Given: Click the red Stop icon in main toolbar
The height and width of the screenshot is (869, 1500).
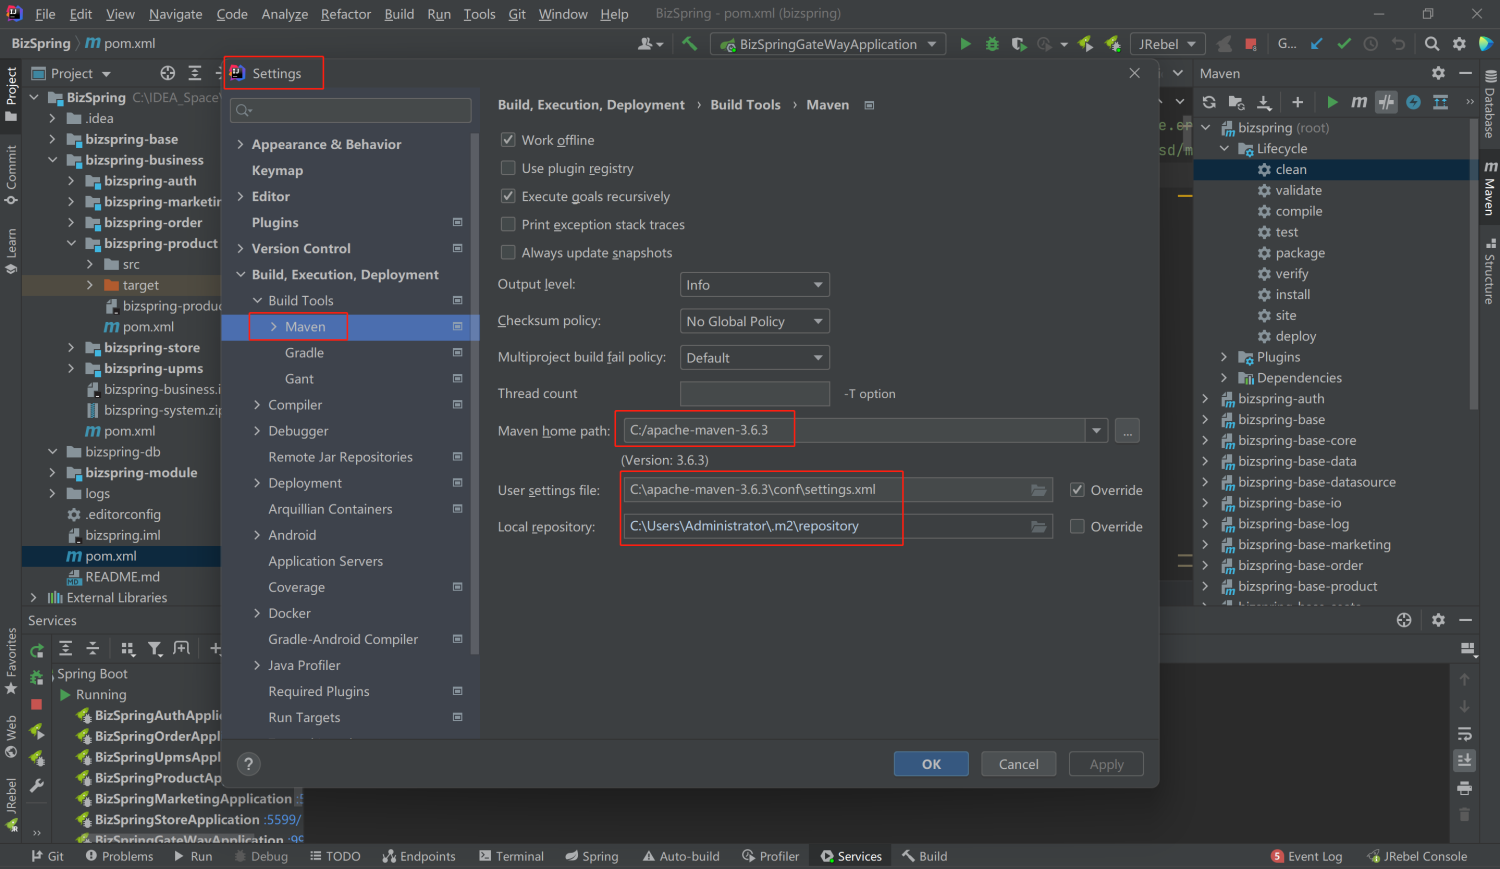Looking at the screenshot, I should pyautogui.click(x=1250, y=44).
